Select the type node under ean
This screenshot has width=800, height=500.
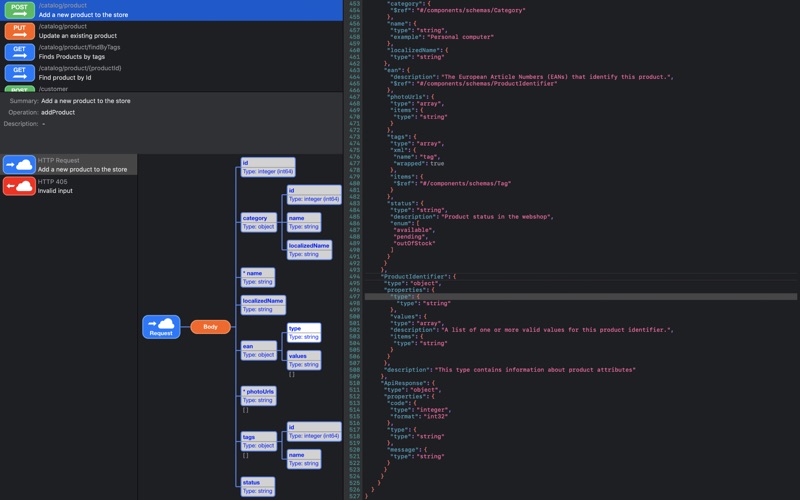tap(304, 333)
